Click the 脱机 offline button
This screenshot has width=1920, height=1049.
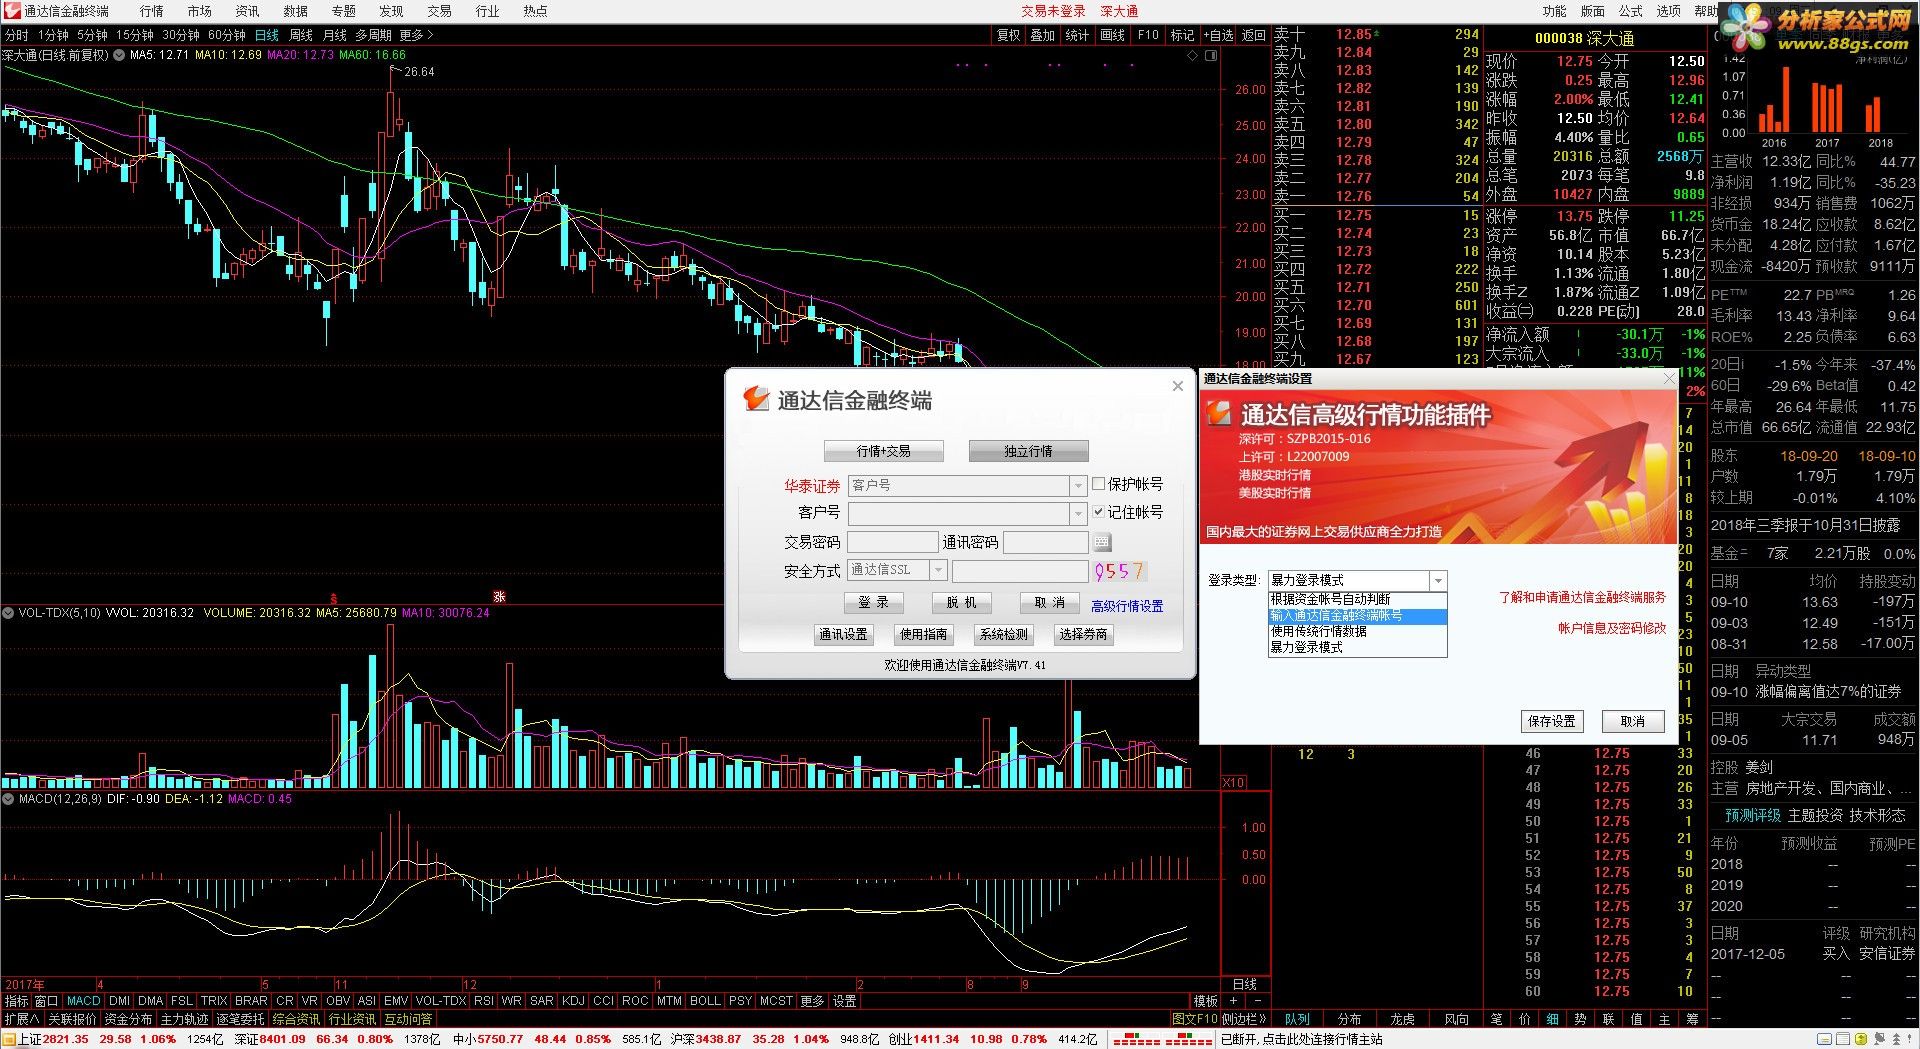coord(961,602)
